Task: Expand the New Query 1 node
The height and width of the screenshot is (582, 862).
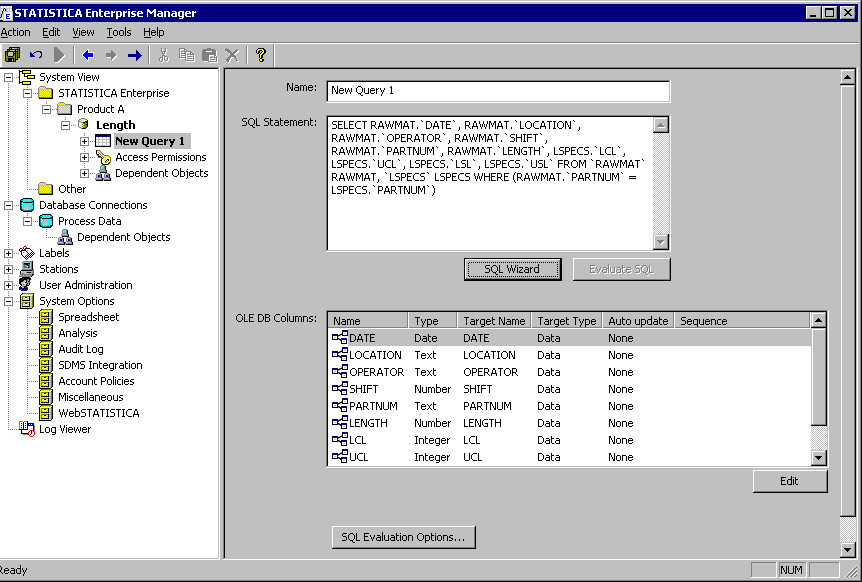Action: (x=85, y=141)
